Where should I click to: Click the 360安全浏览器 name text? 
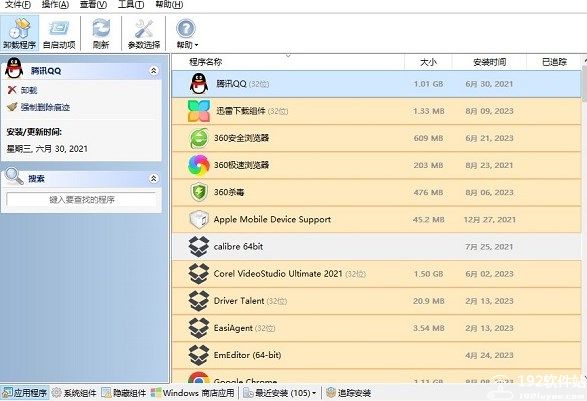pyautogui.click(x=241, y=138)
